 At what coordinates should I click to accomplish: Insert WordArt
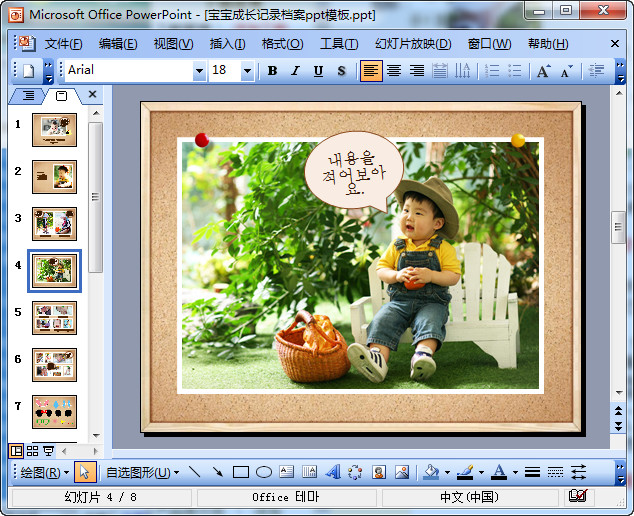pyautogui.click(x=333, y=472)
